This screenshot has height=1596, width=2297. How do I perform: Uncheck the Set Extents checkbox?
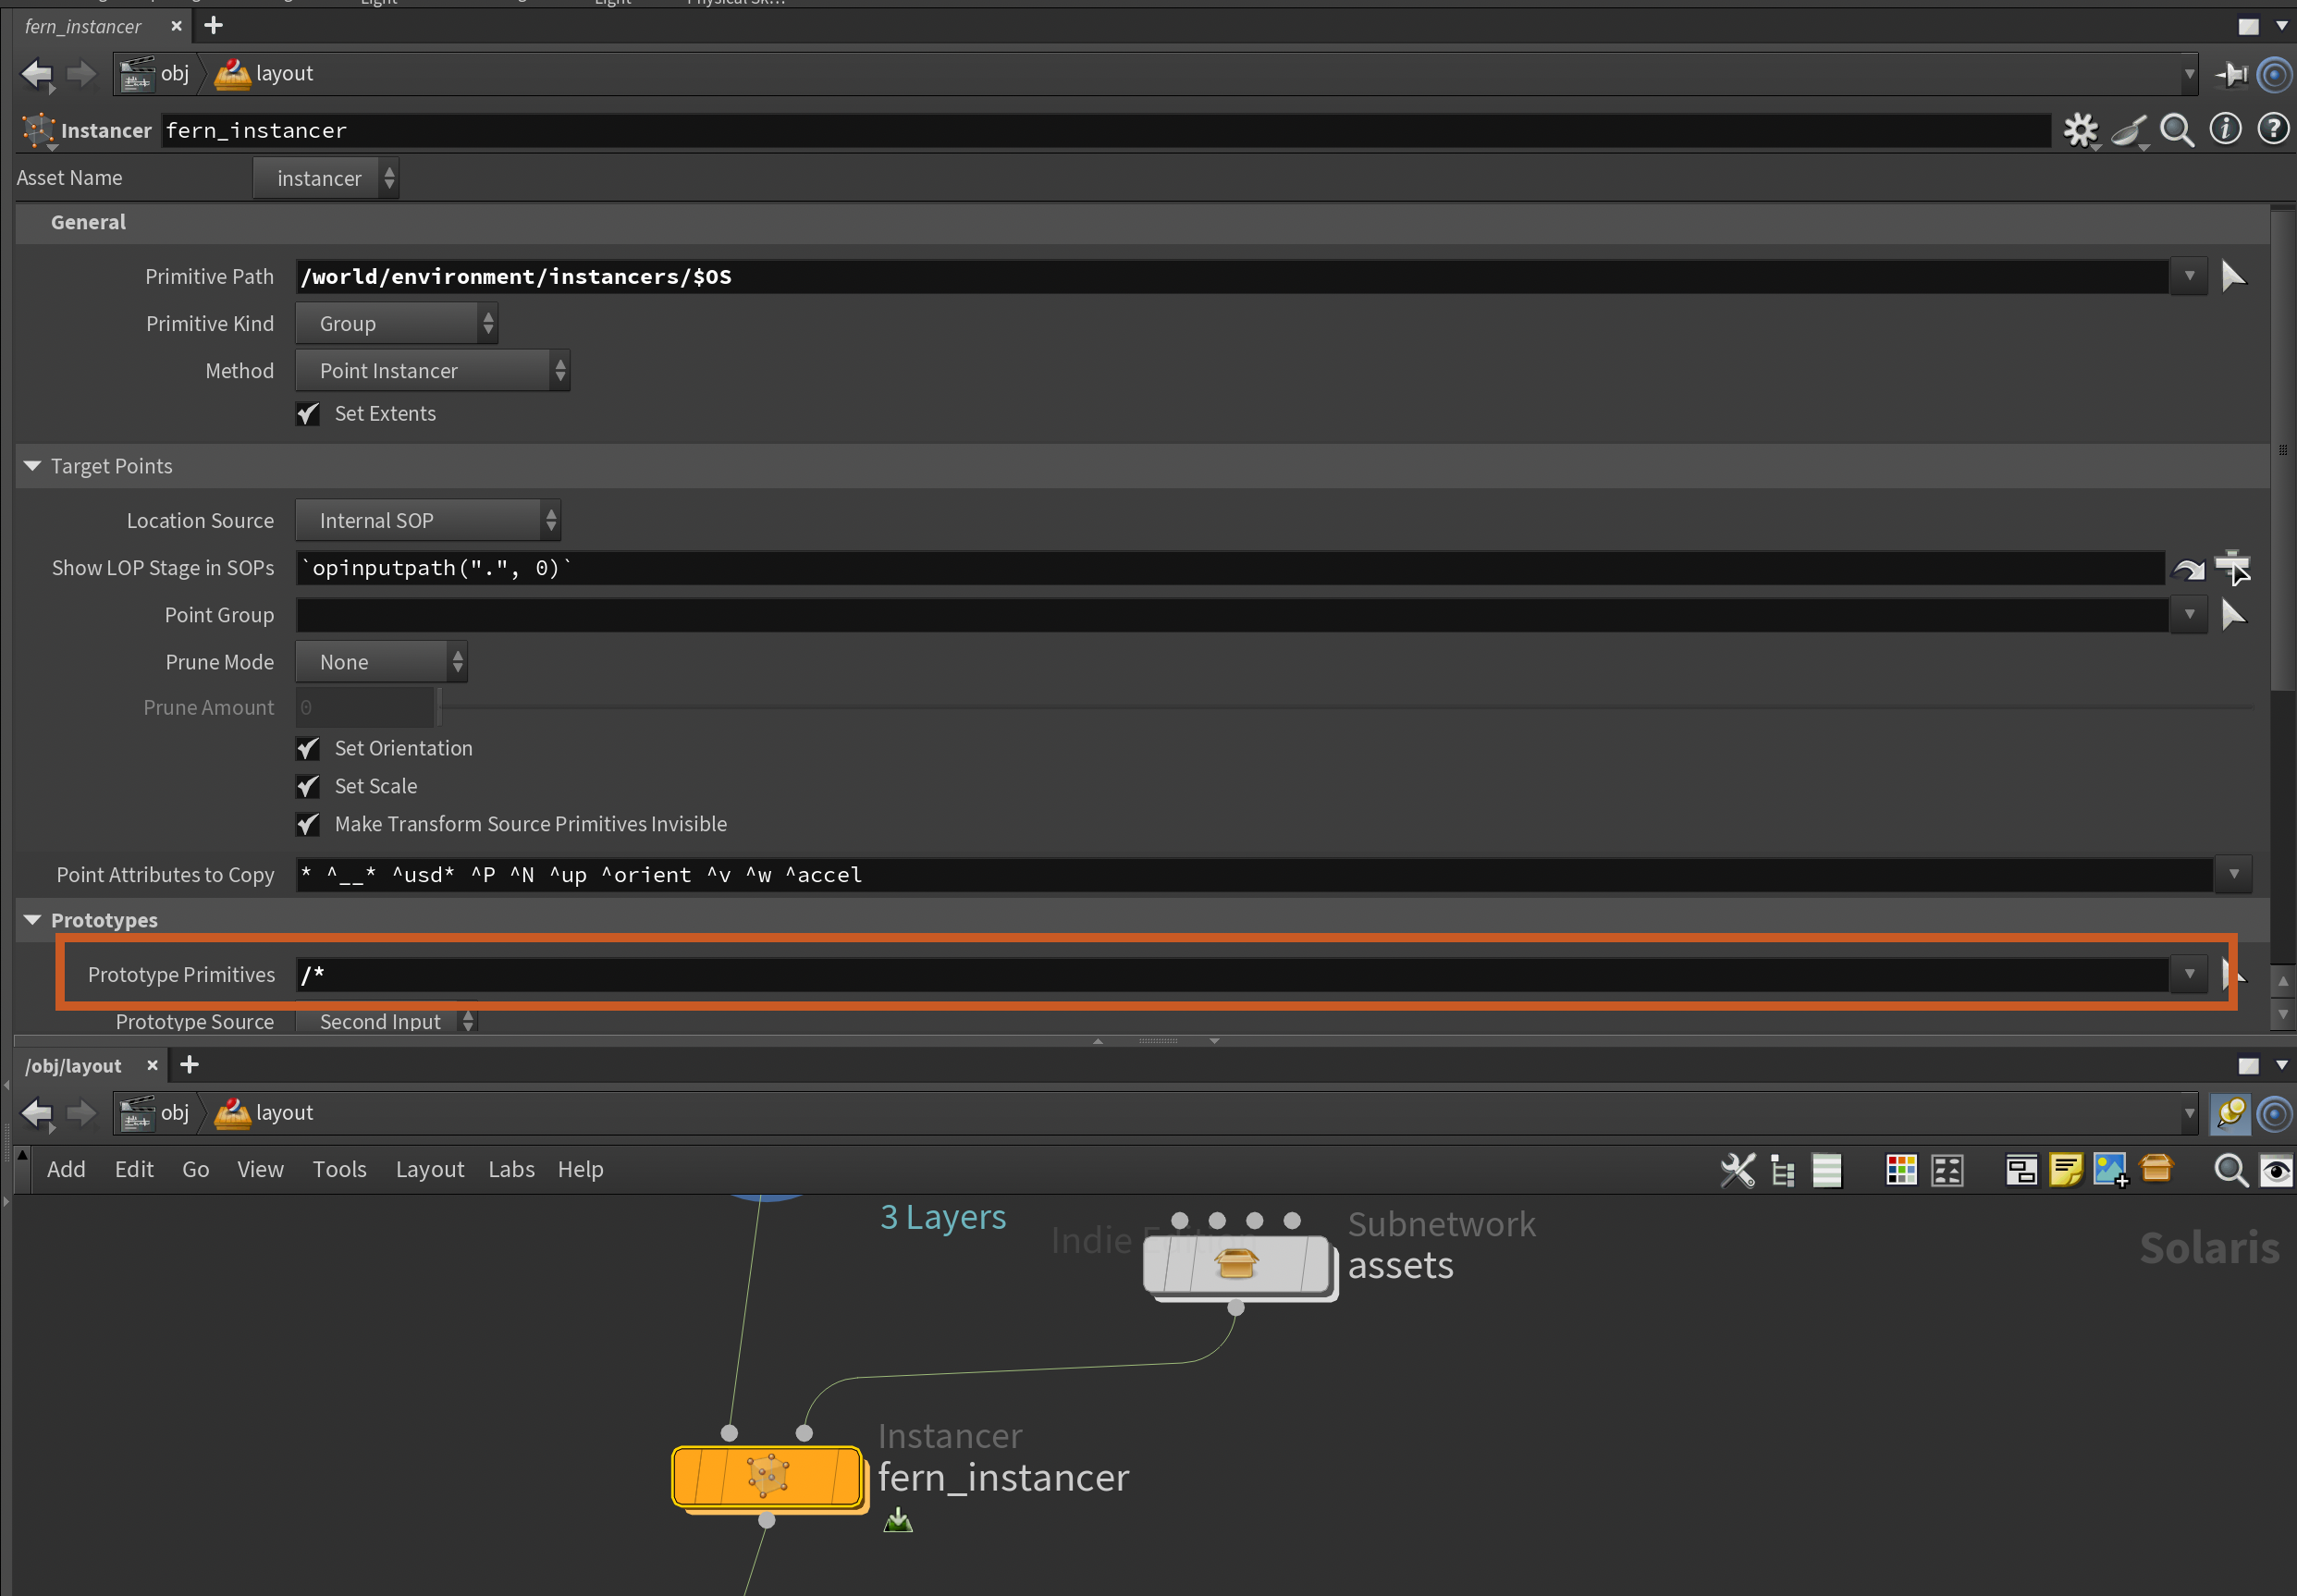pyautogui.click(x=308, y=414)
